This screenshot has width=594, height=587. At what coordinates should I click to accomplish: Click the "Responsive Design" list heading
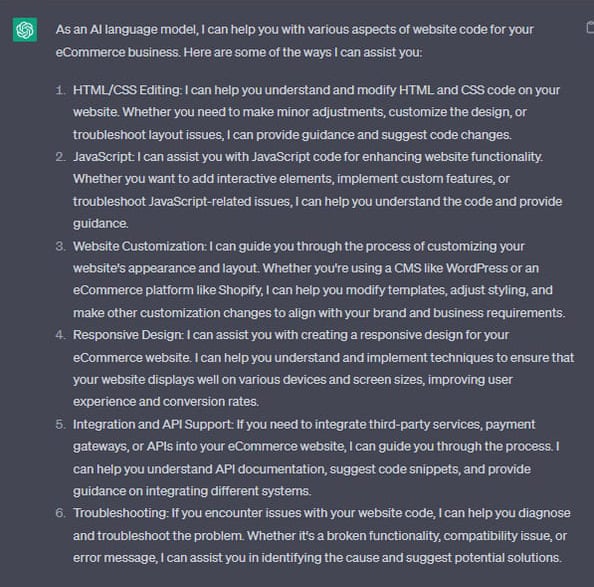point(128,335)
